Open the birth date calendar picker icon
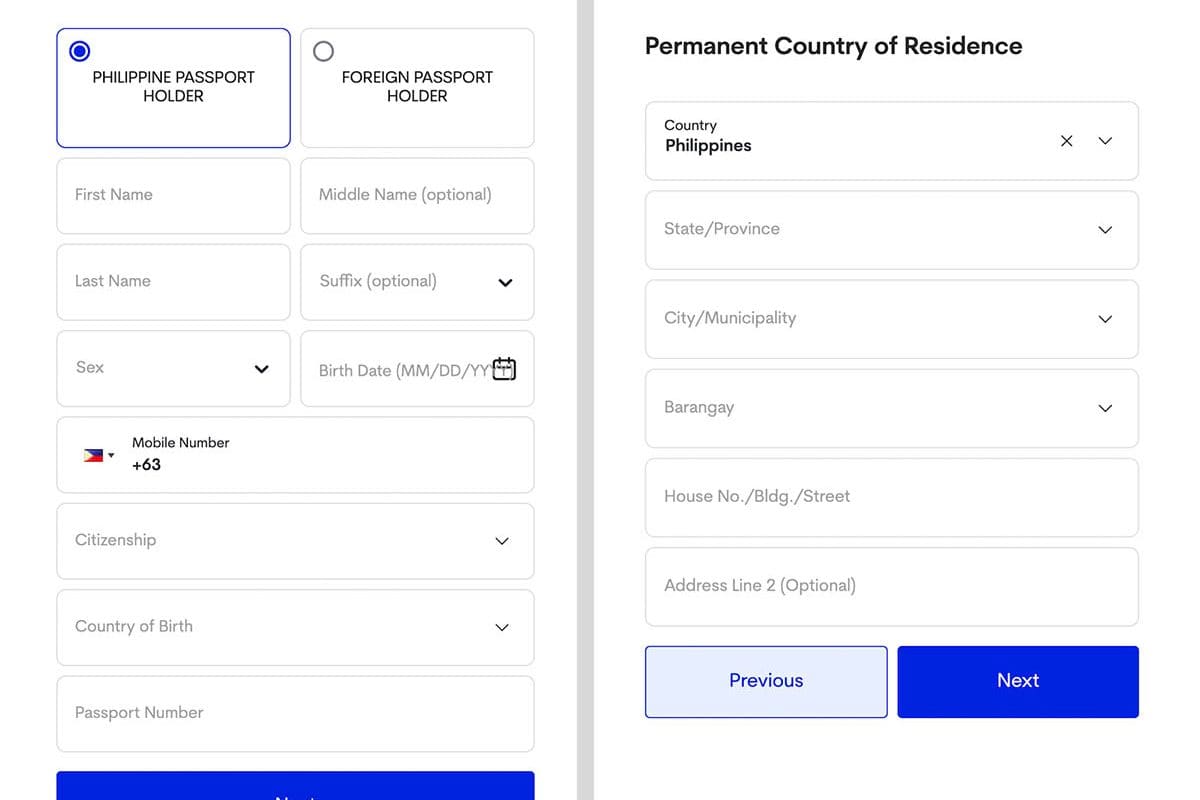Image resolution: width=1200 pixels, height=800 pixels. point(505,369)
